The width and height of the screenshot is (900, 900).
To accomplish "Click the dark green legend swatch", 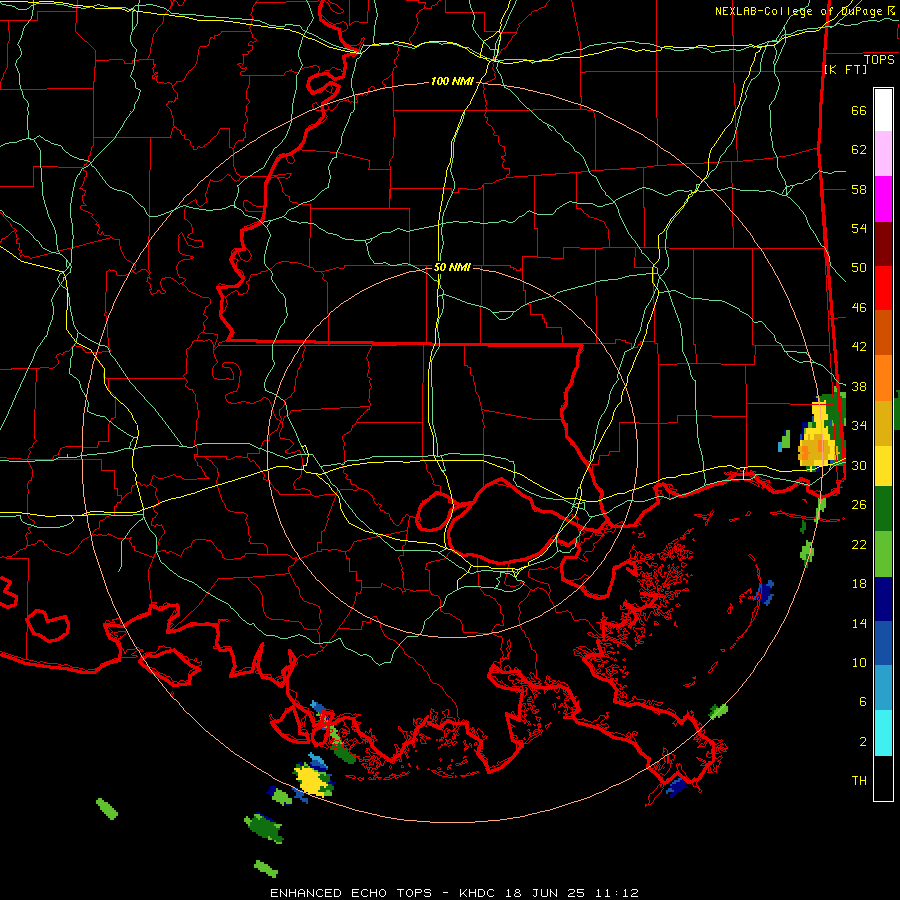I will click(x=883, y=509).
